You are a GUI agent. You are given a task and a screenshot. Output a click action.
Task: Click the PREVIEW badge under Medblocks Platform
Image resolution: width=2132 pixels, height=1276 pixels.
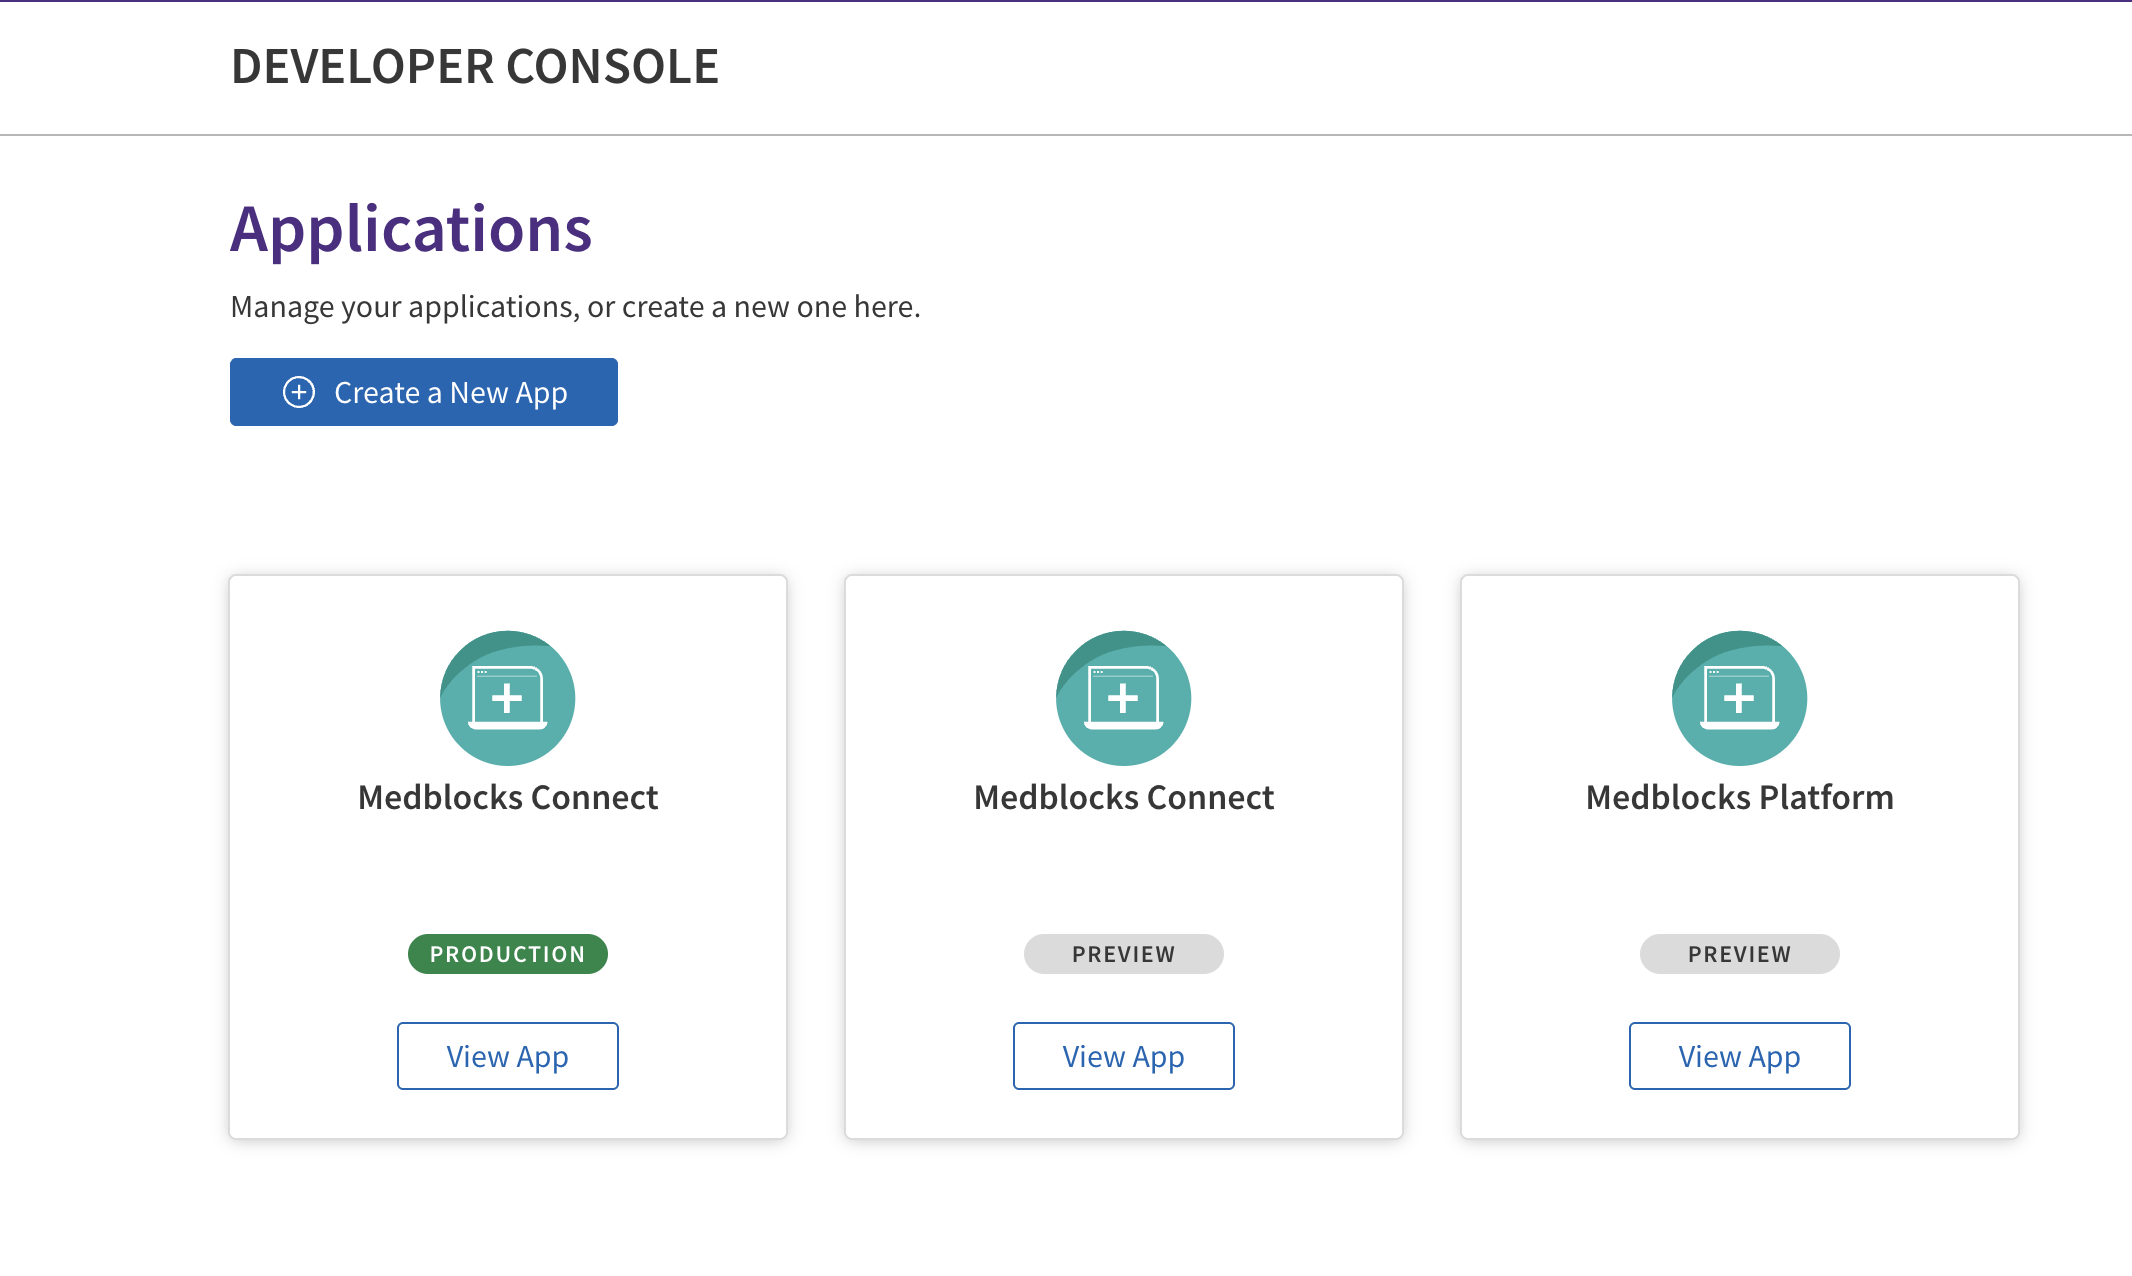pos(1740,954)
